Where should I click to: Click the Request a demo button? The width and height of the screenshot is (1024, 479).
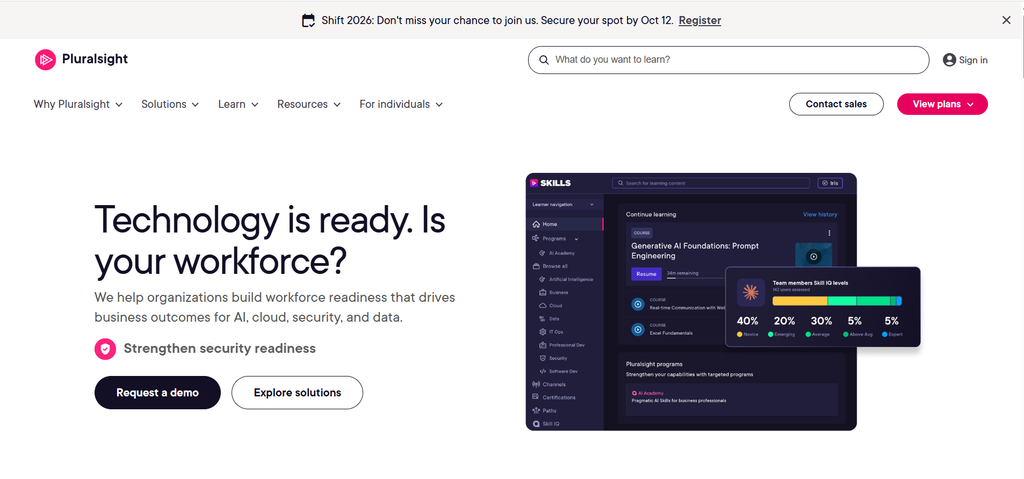click(x=157, y=393)
